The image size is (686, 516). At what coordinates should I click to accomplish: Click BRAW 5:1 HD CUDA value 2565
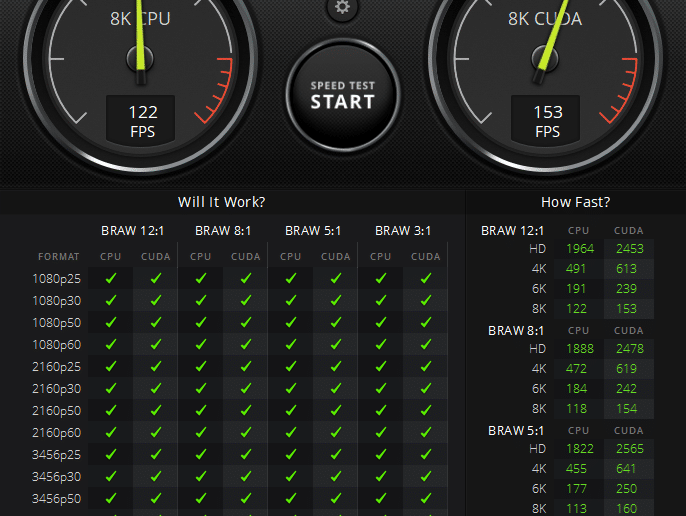tap(630, 449)
